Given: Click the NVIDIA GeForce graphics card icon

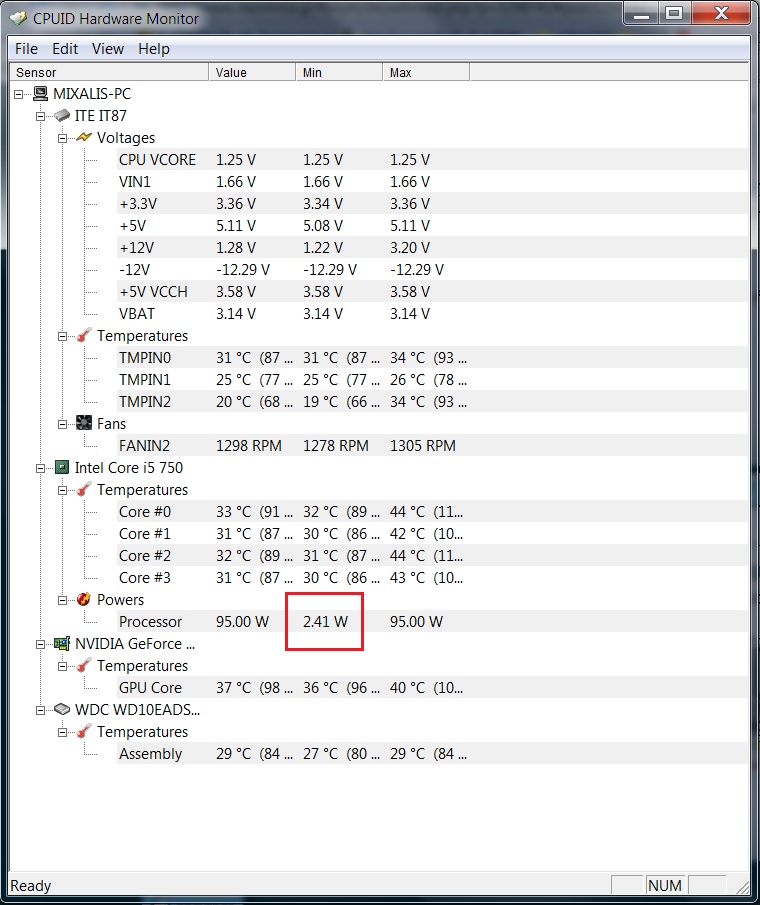Looking at the screenshot, I should pyautogui.click(x=62, y=644).
